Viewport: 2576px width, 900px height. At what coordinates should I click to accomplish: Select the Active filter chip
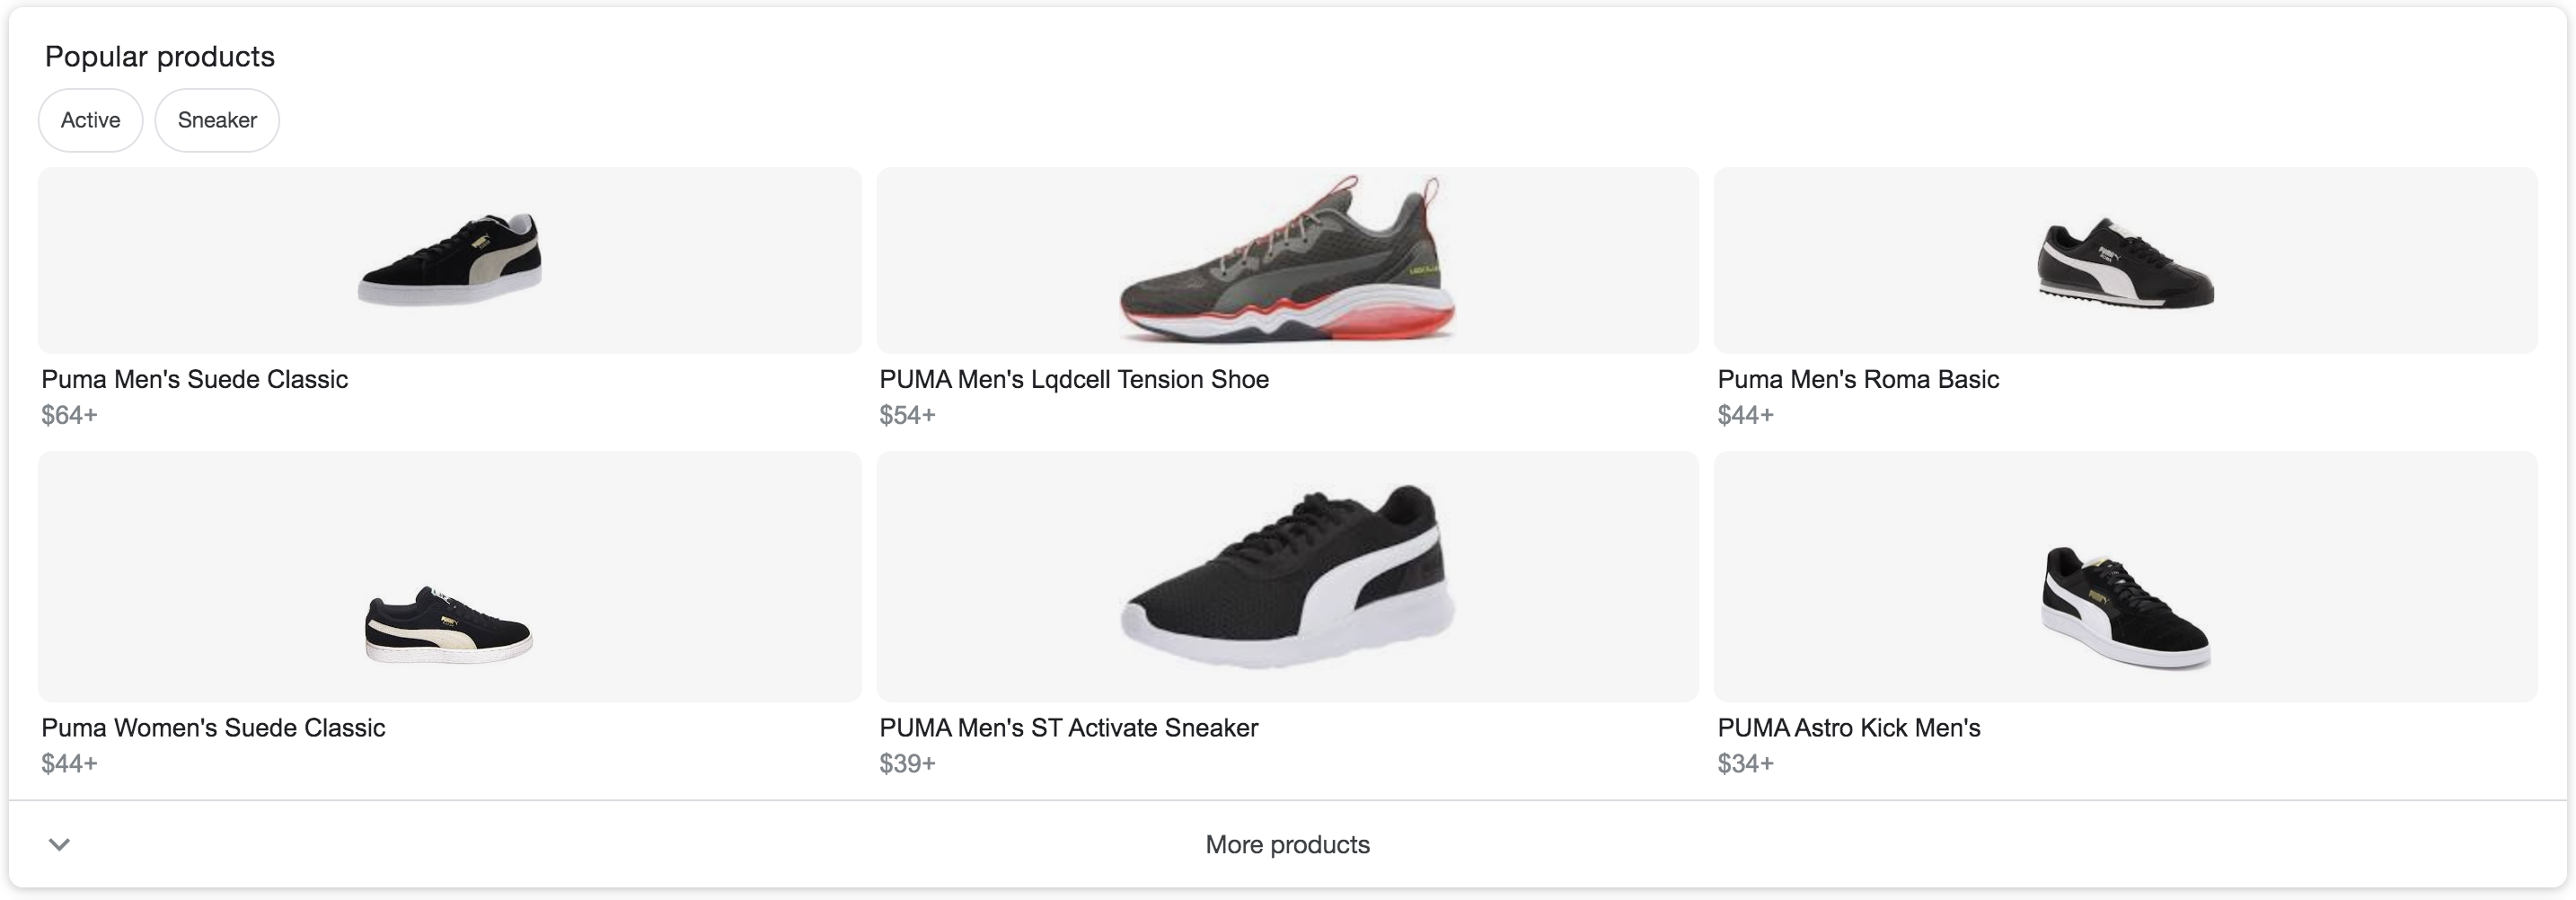[90, 120]
